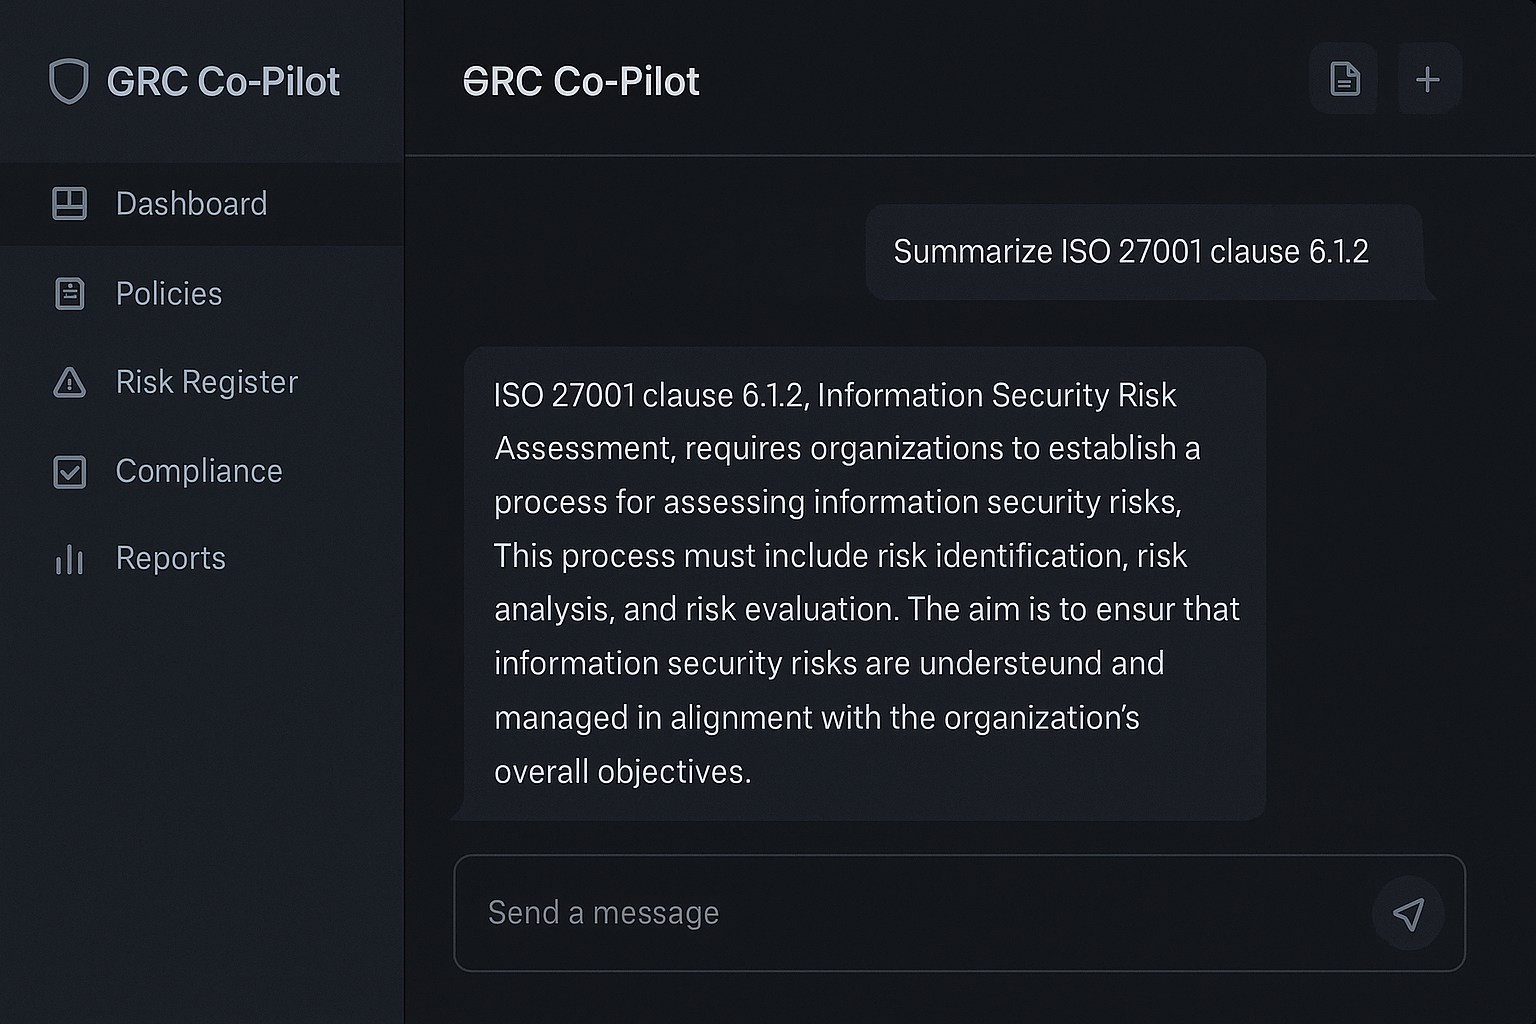
Task: Select Compliance in the sidebar
Action: pos(202,471)
